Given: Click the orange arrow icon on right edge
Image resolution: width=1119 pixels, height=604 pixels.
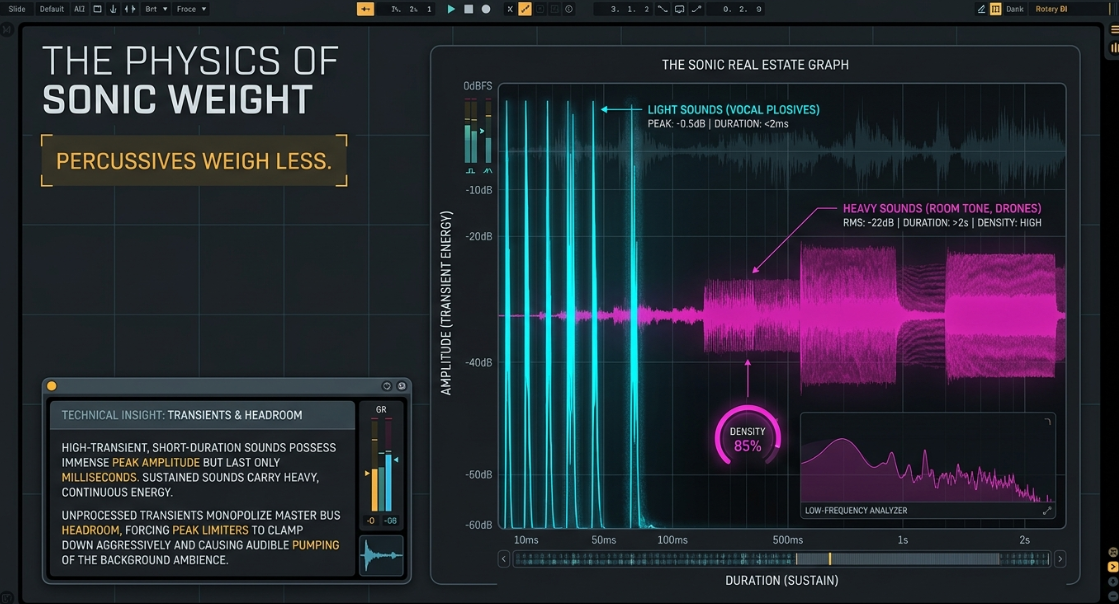Looking at the screenshot, I should click(1113, 567).
